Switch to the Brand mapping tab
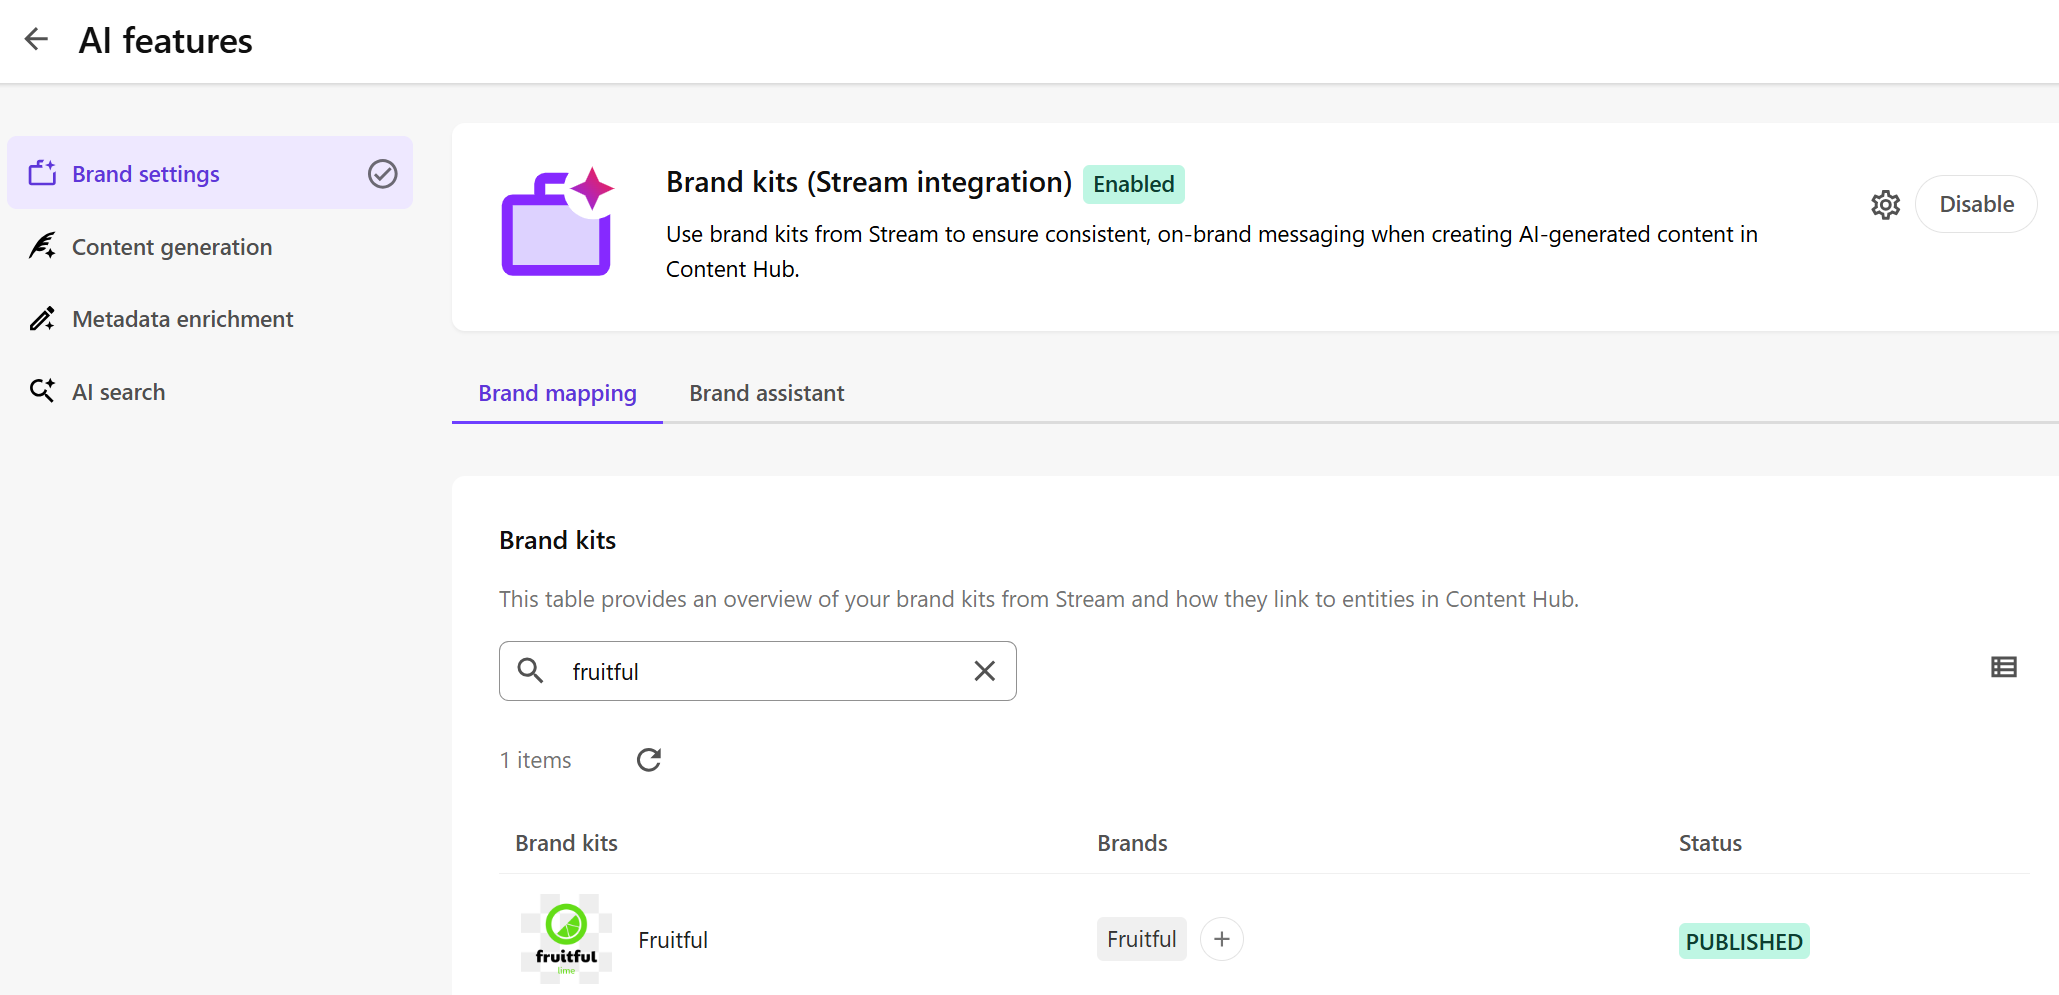2059x995 pixels. [x=557, y=393]
